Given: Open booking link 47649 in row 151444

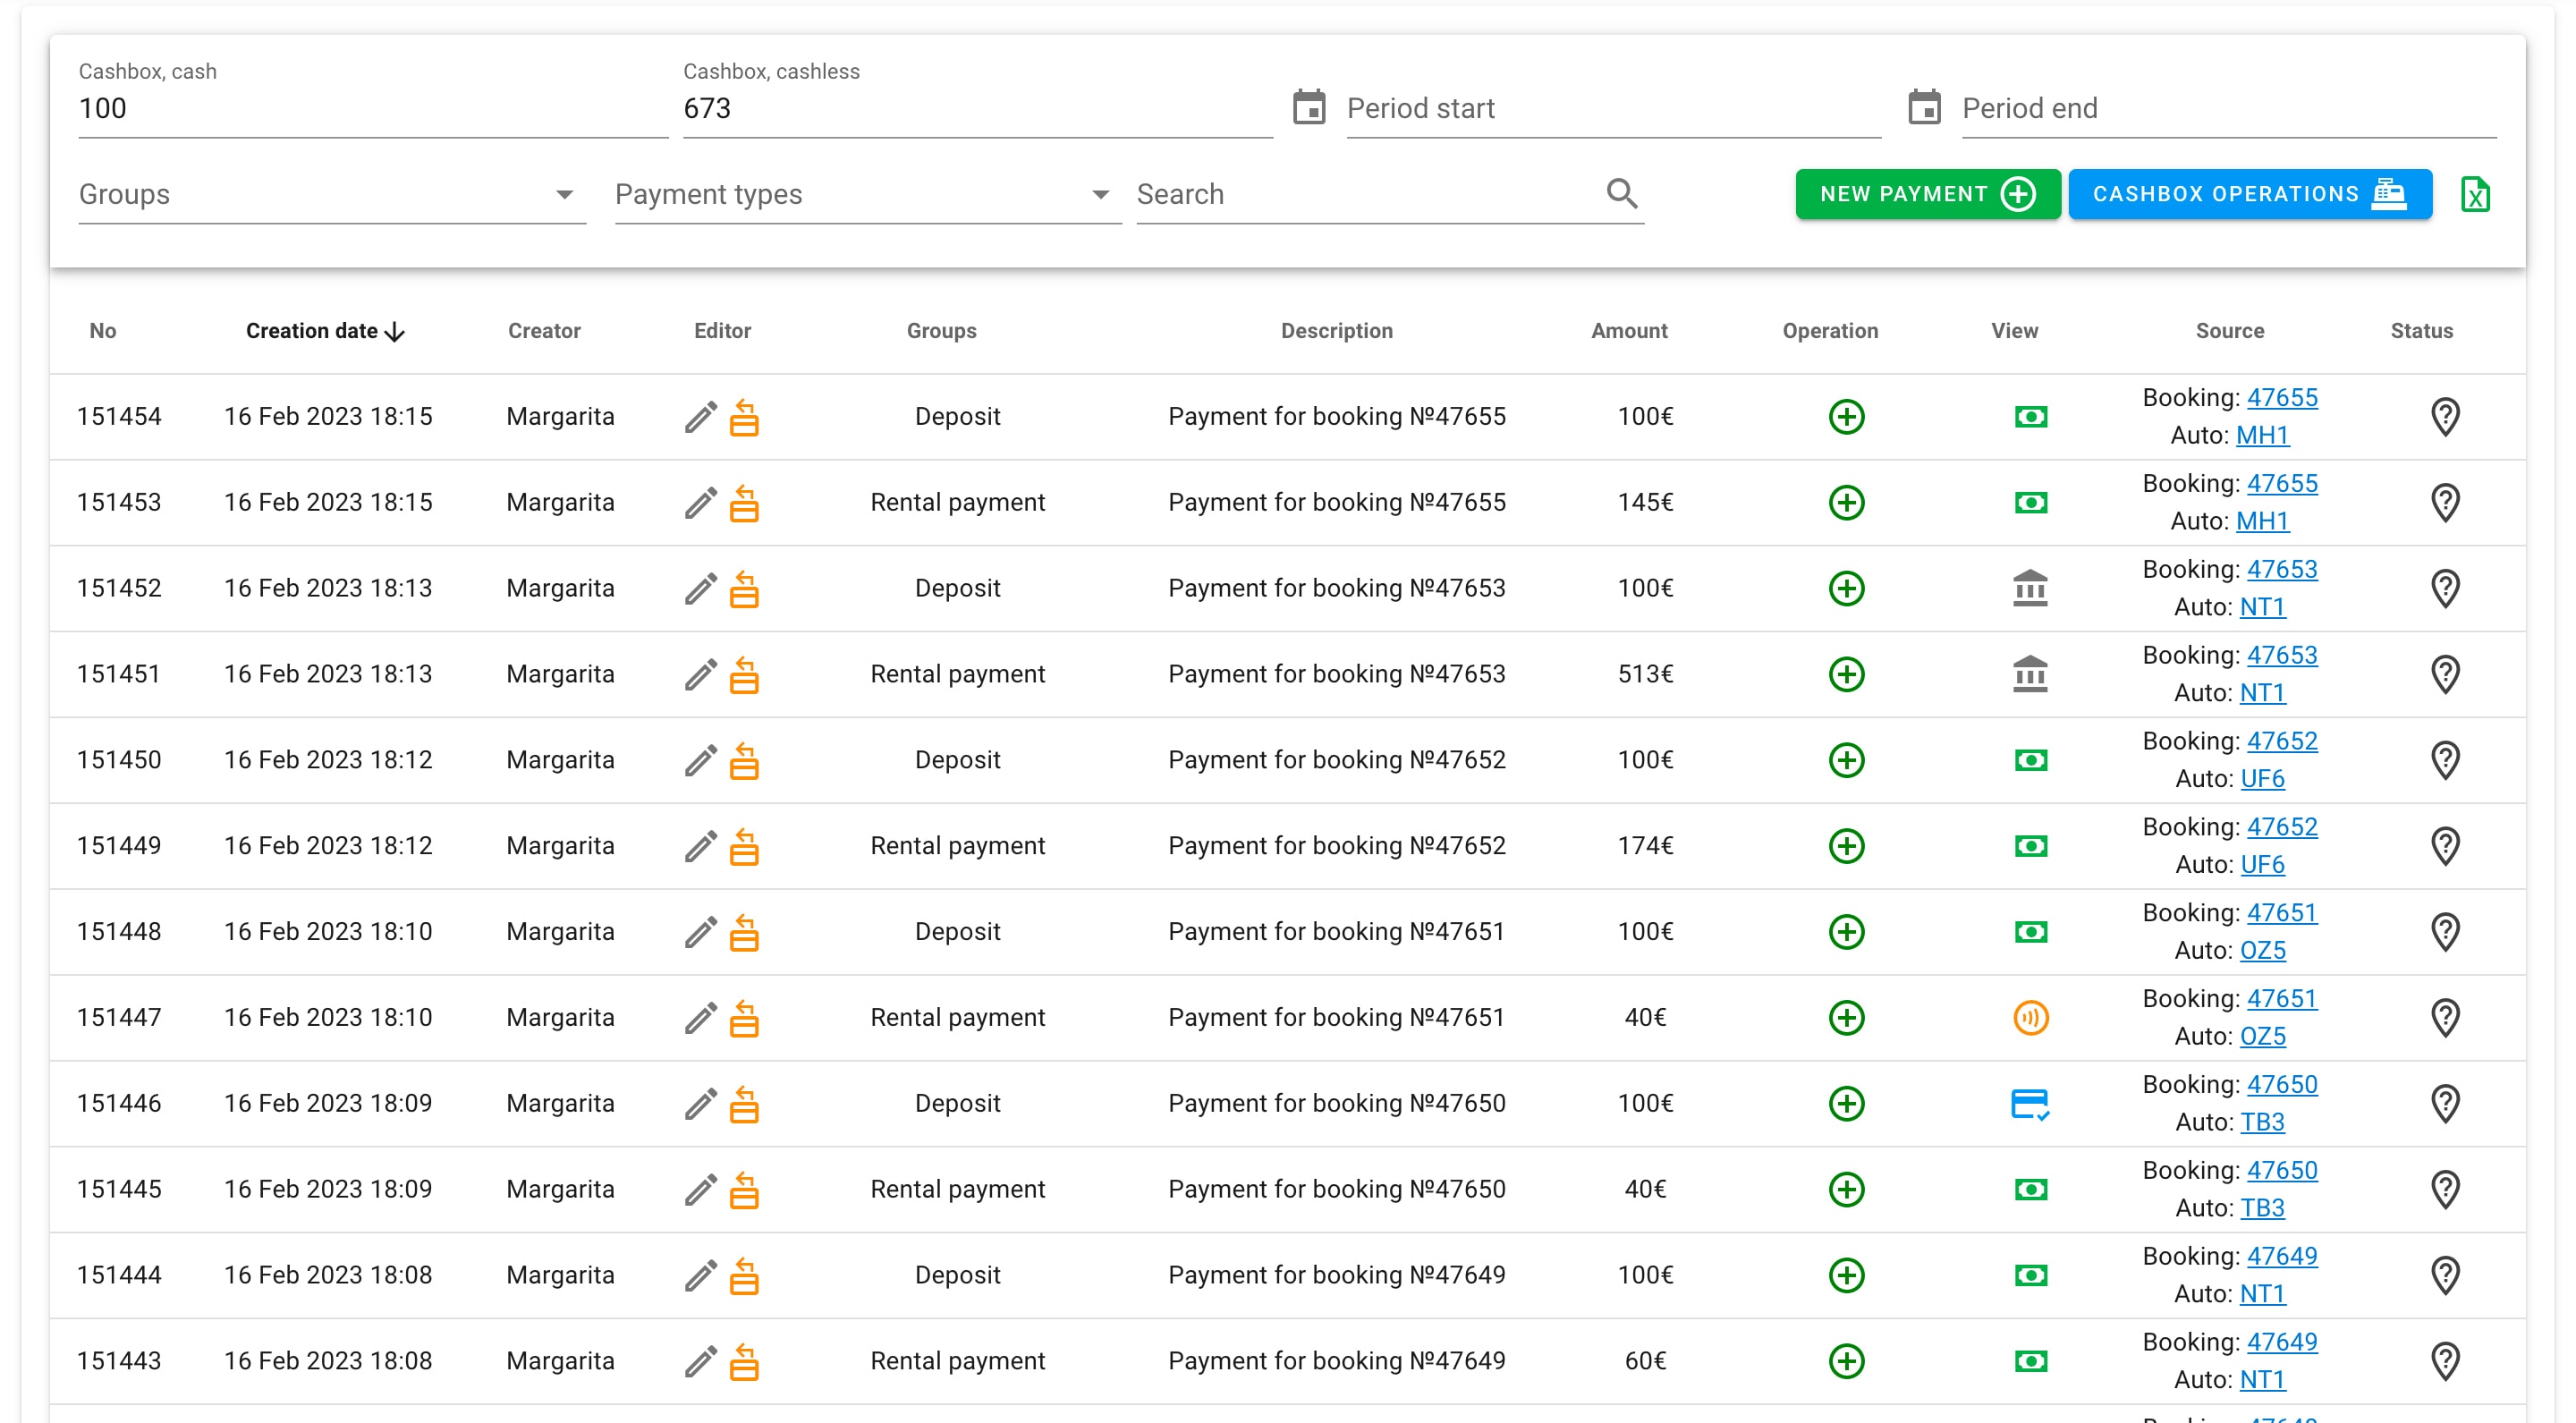Looking at the screenshot, I should [2281, 1257].
